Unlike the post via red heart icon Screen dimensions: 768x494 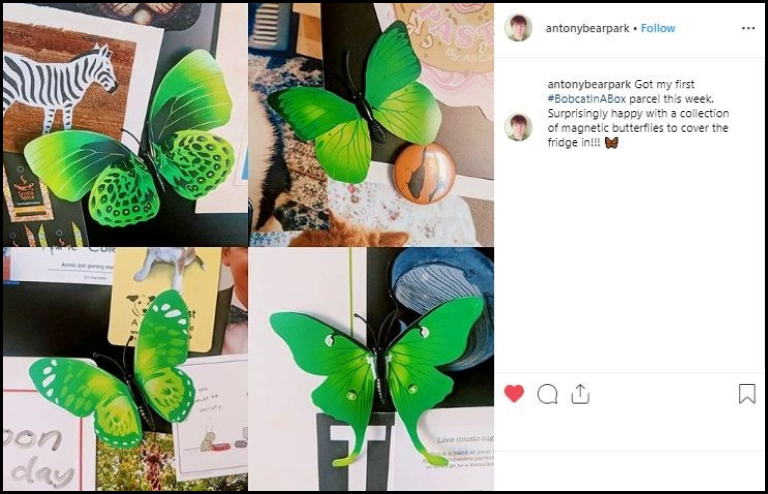(x=514, y=394)
